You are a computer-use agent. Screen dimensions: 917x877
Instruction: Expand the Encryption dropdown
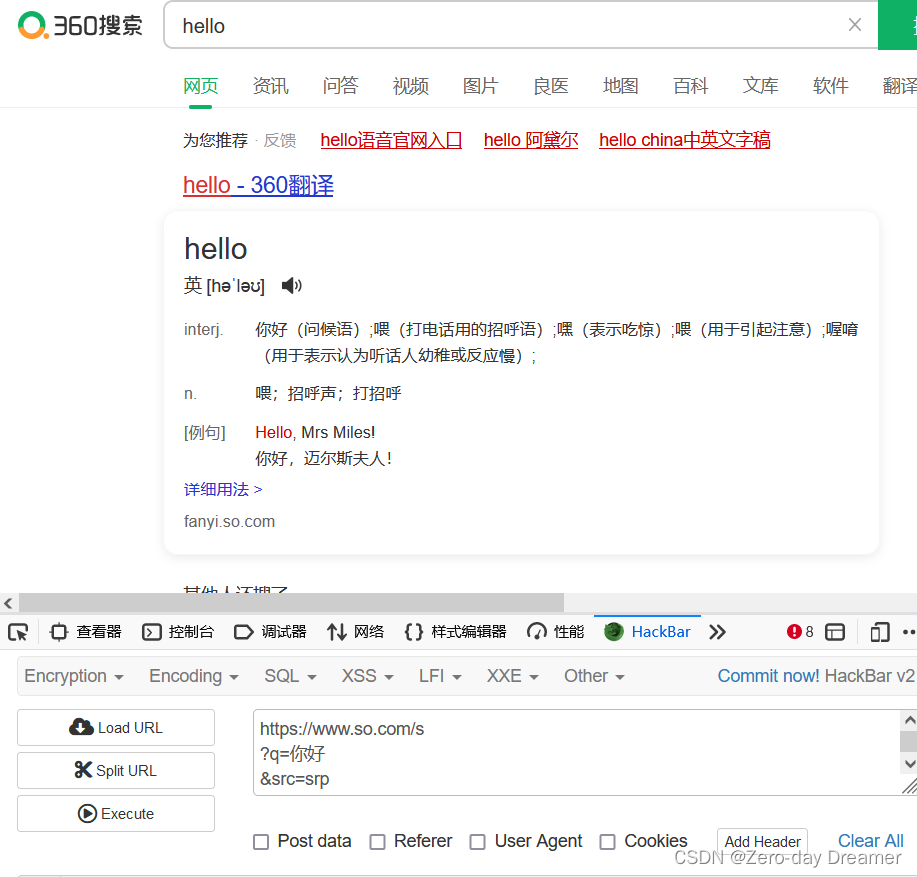[x=74, y=676]
